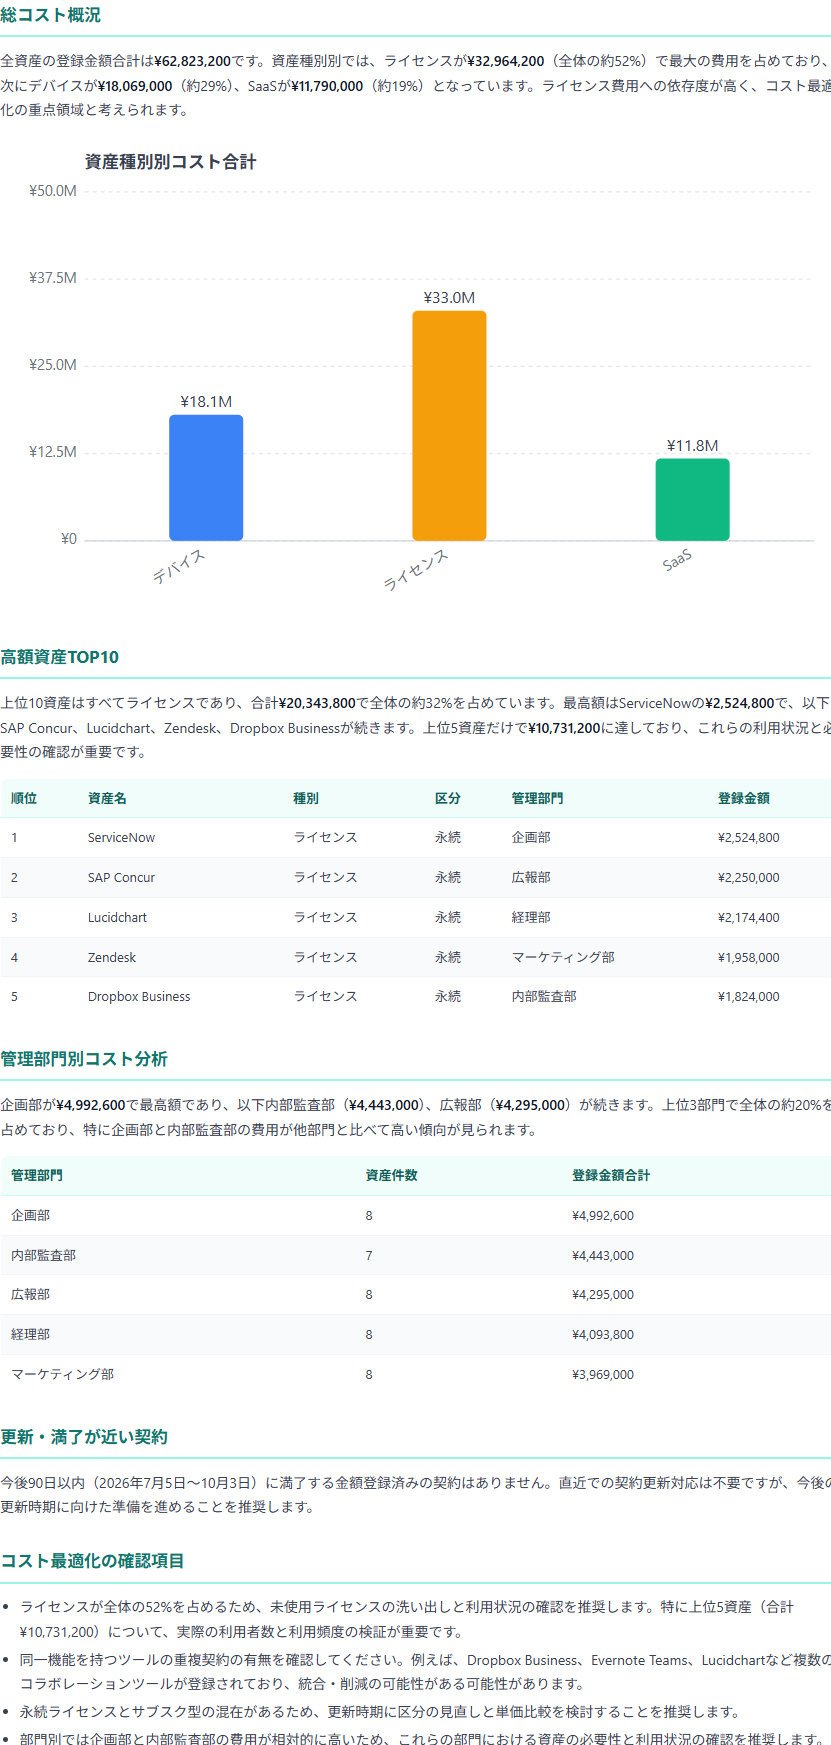
Task: Select the コスト最適化の確認項目 heading
Action: coord(92,1561)
